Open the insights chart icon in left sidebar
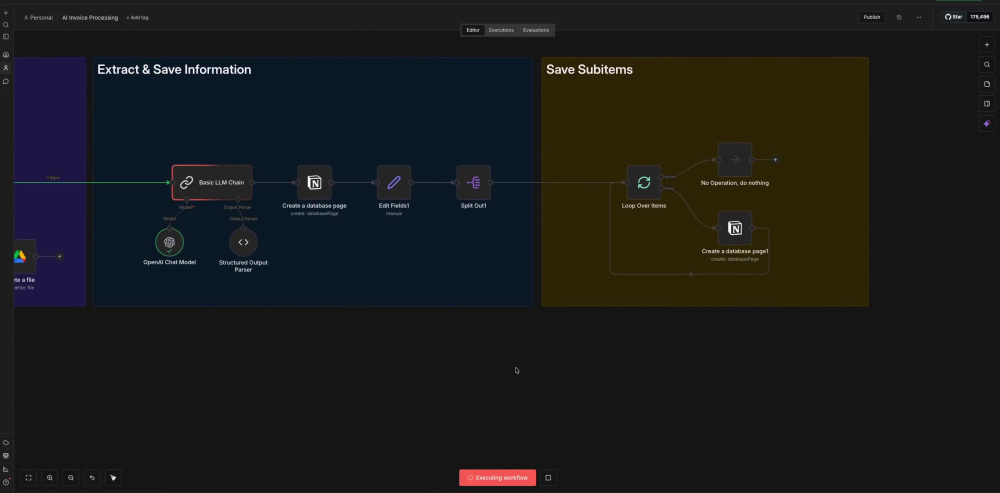Image resolution: width=1000 pixels, height=493 pixels. coord(6,469)
